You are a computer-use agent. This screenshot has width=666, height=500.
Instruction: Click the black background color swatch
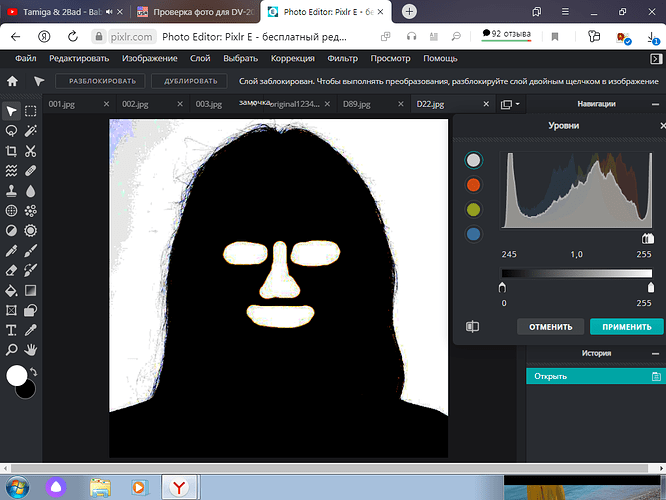[28, 392]
